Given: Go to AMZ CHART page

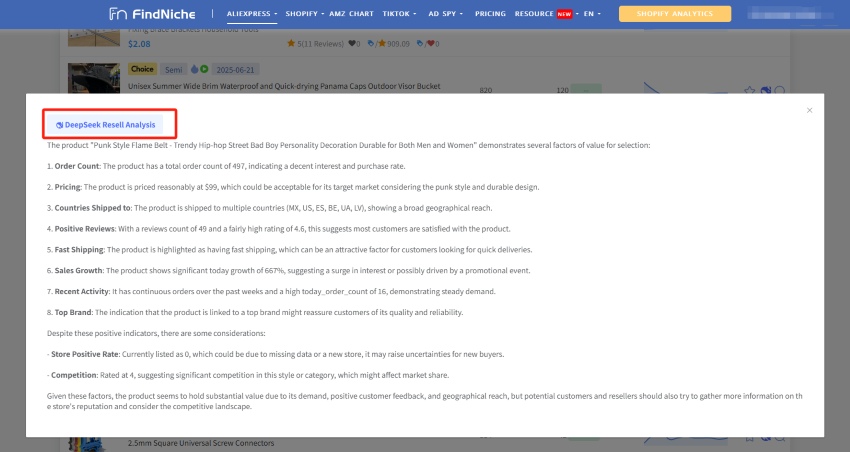Looking at the screenshot, I should click(x=351, y=14).
